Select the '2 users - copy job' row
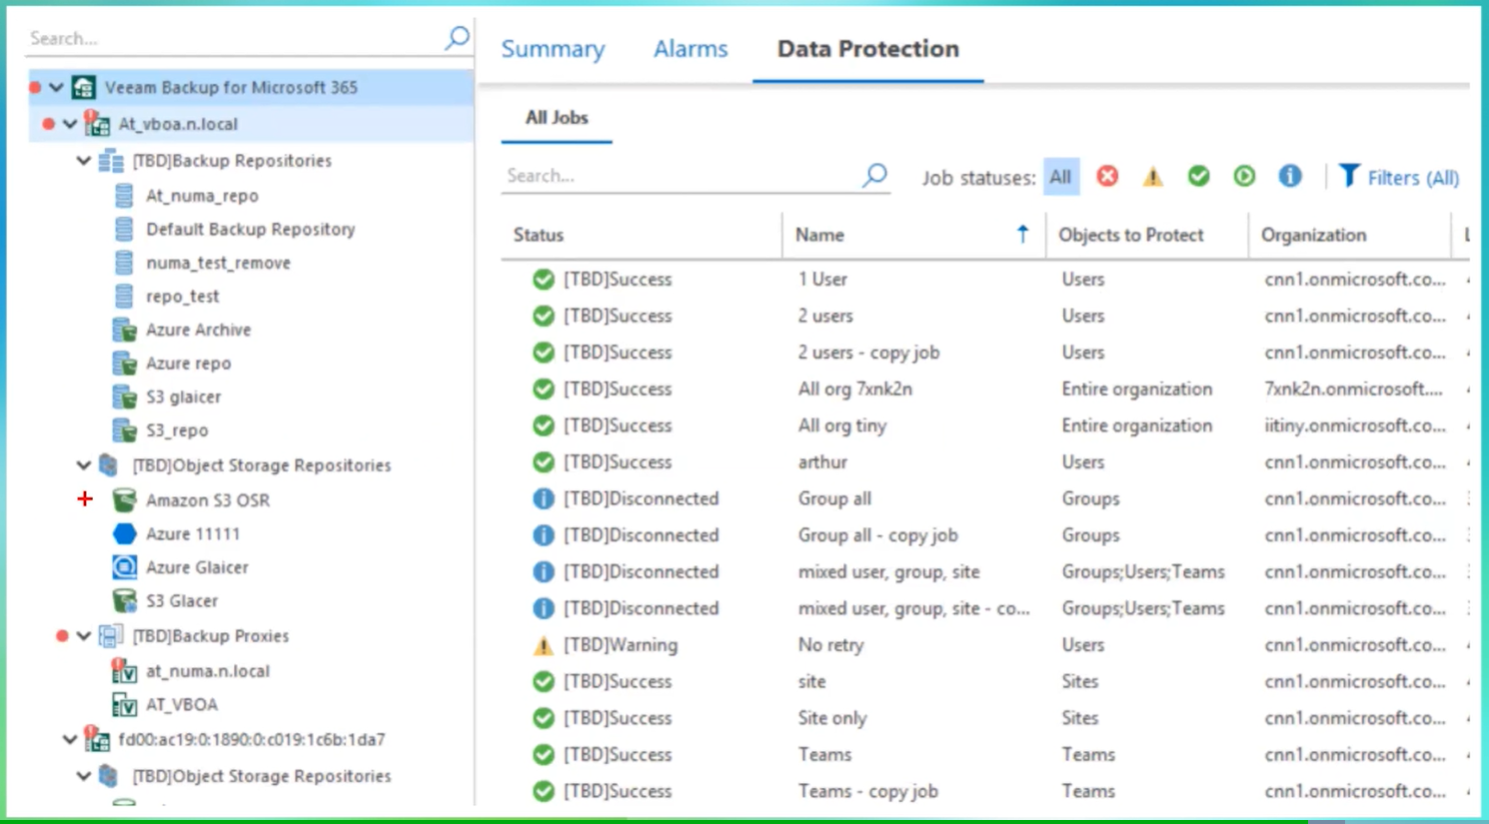 [x=985, y=352]
